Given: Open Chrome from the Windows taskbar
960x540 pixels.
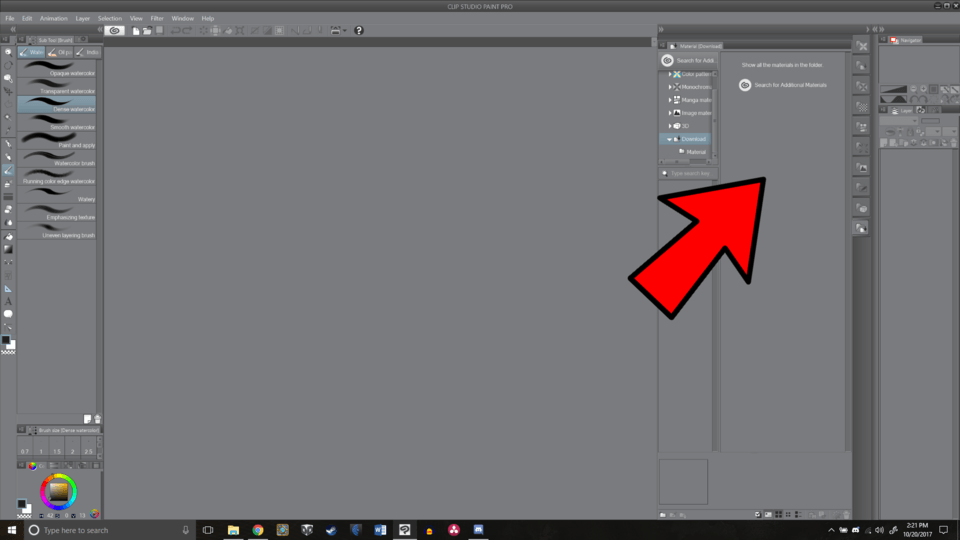Looking at the screenshot, I should pos(257,530).
